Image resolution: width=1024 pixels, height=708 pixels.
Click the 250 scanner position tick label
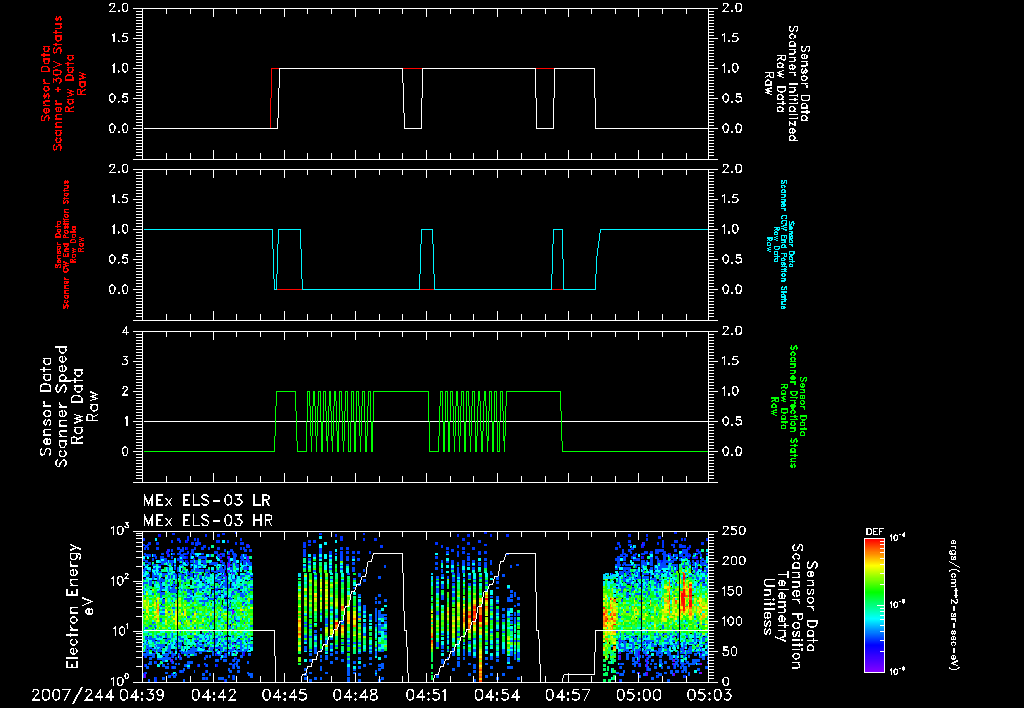coord(735,531)
